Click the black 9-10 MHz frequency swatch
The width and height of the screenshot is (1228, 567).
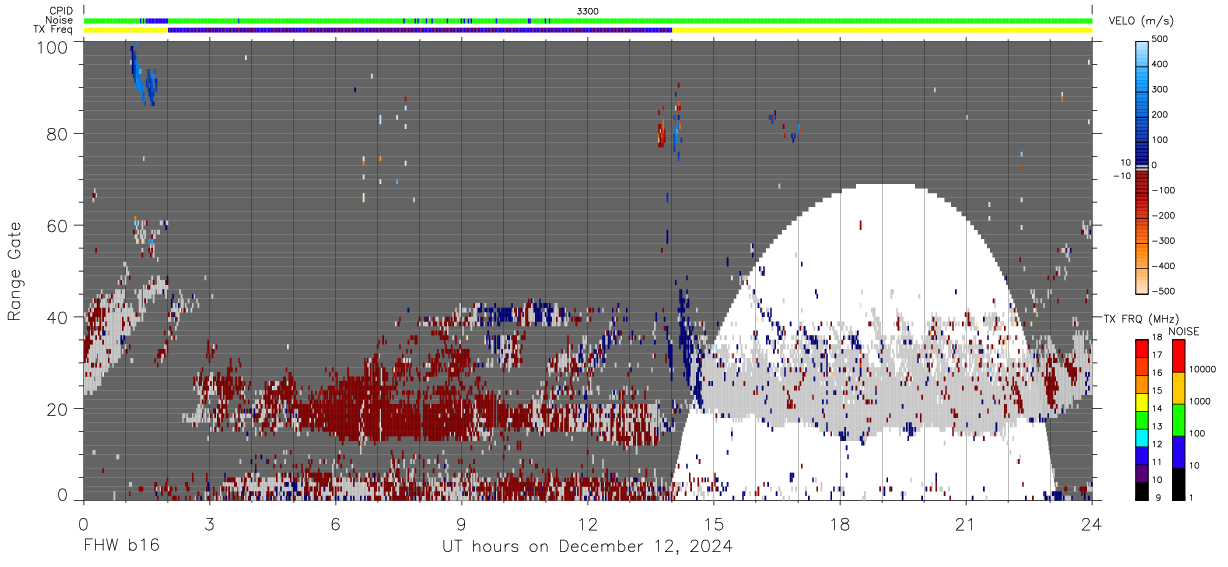(1142, 490)
